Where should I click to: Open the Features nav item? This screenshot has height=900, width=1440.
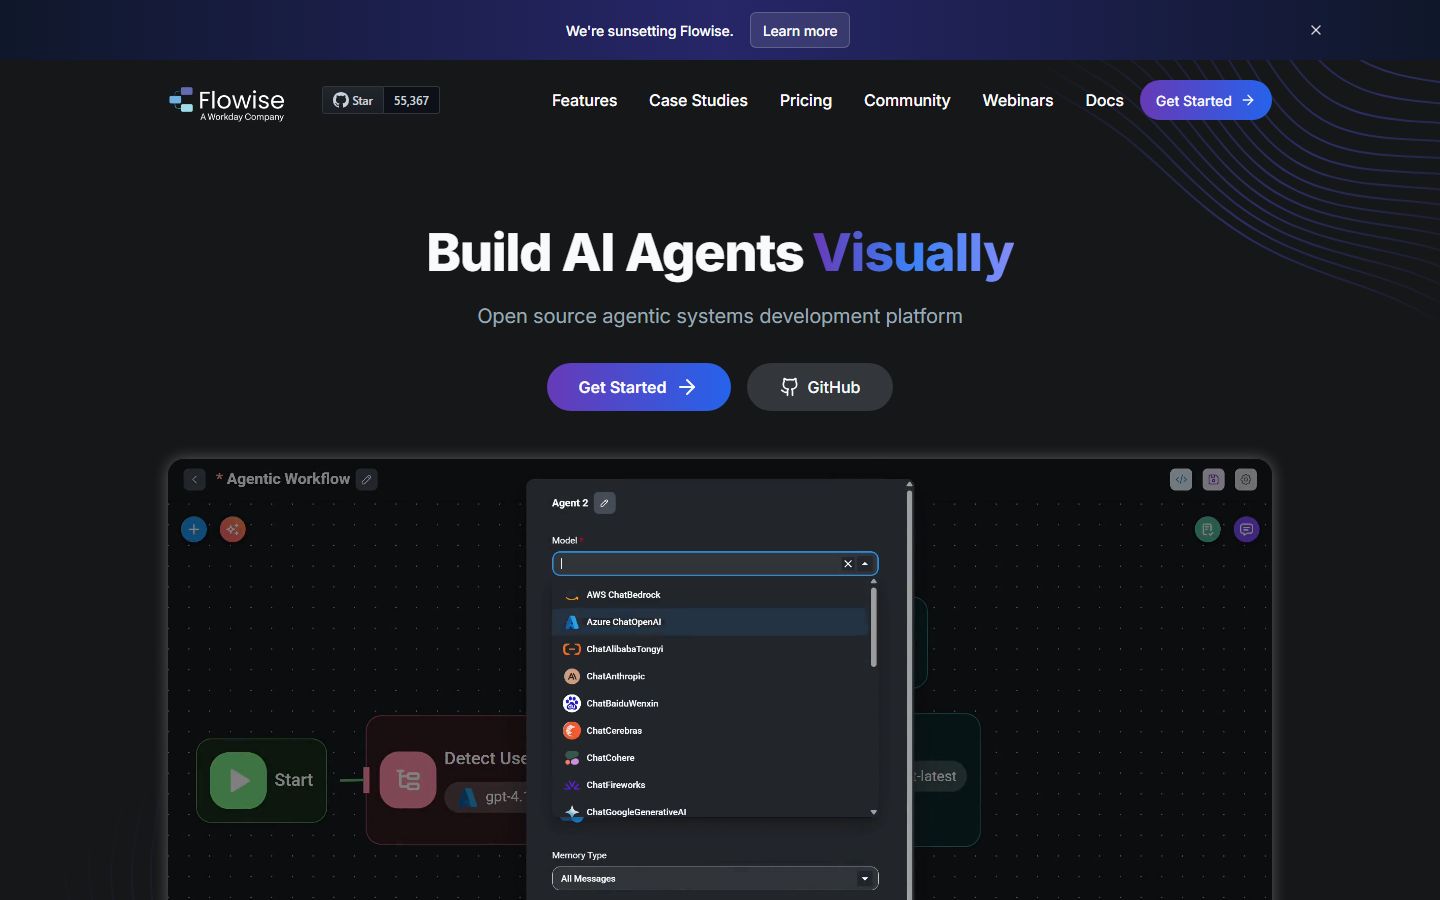point(584,100)
